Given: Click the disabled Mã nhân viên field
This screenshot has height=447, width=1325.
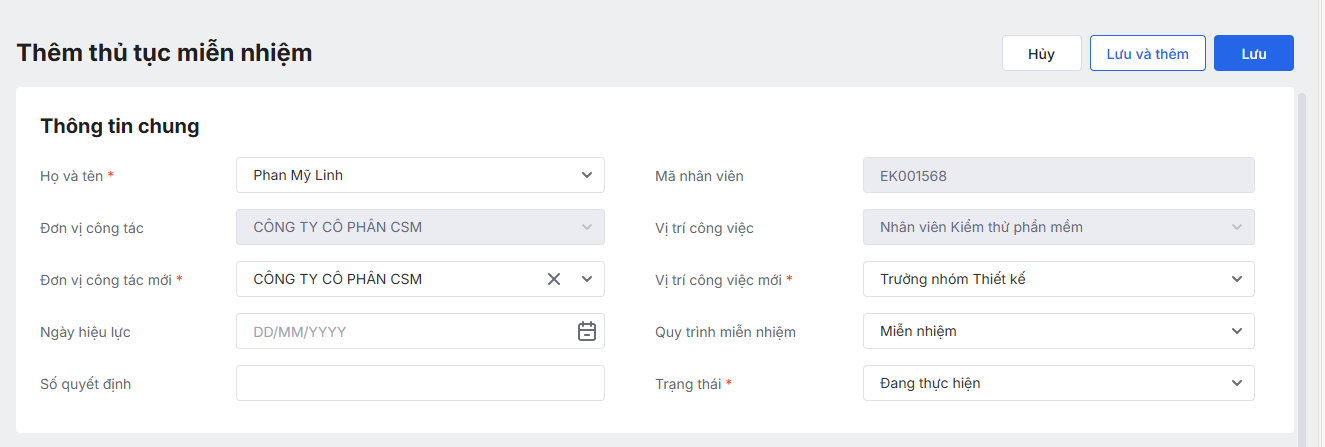Looking at the screenshot, I should point(1058,175).
